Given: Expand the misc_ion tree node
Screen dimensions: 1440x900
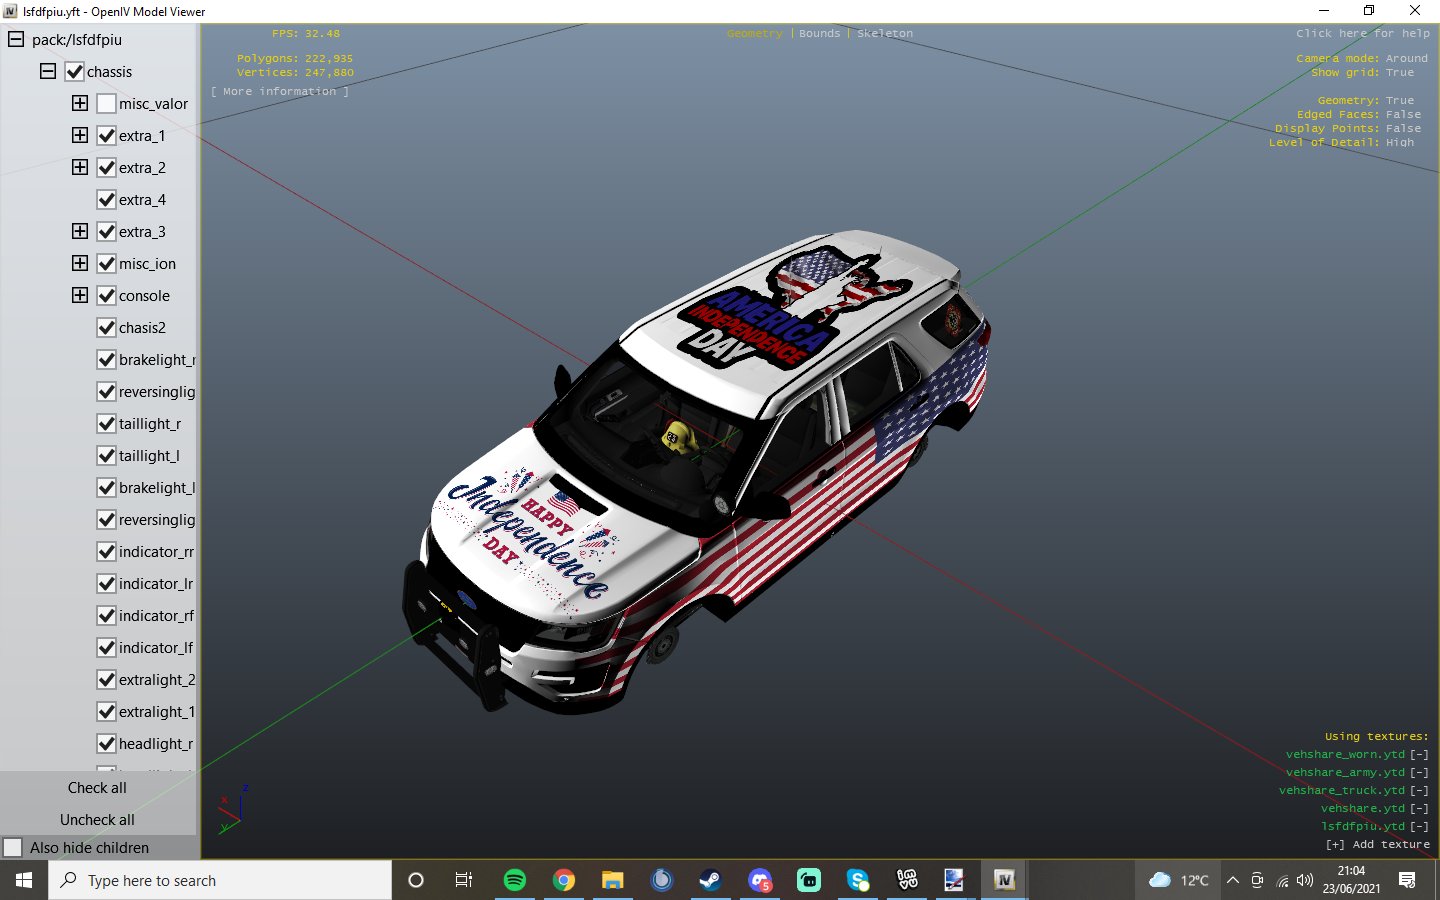Looking at the screenshot, I should pyautogui.click(x=80, y=264).
